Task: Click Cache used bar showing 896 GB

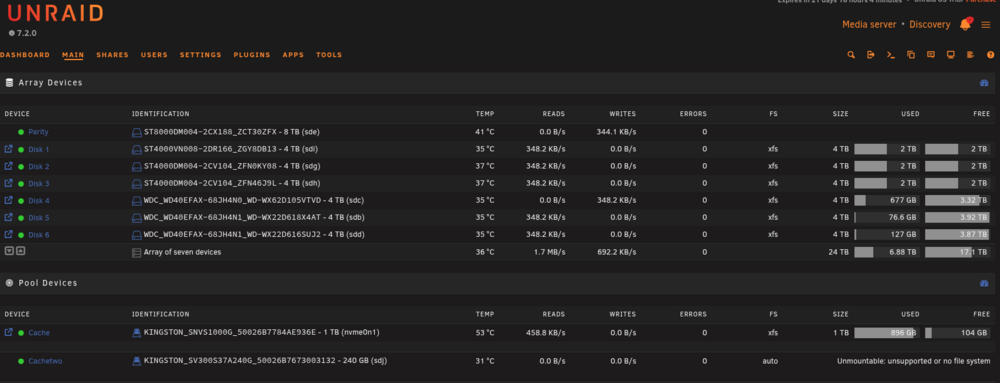Action: 886,333
